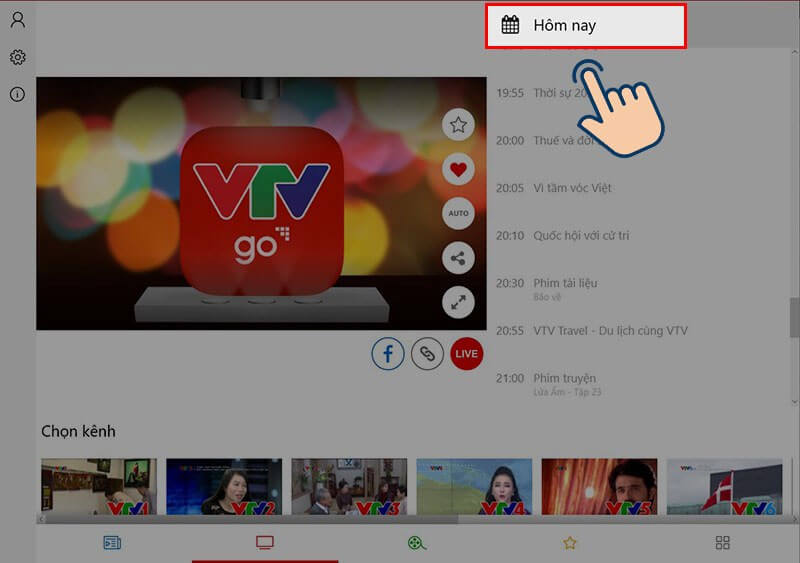Expand video to fullscreen
Image resolution: width=800 pixels, height=563 pixels.
(x=458, y=302)
